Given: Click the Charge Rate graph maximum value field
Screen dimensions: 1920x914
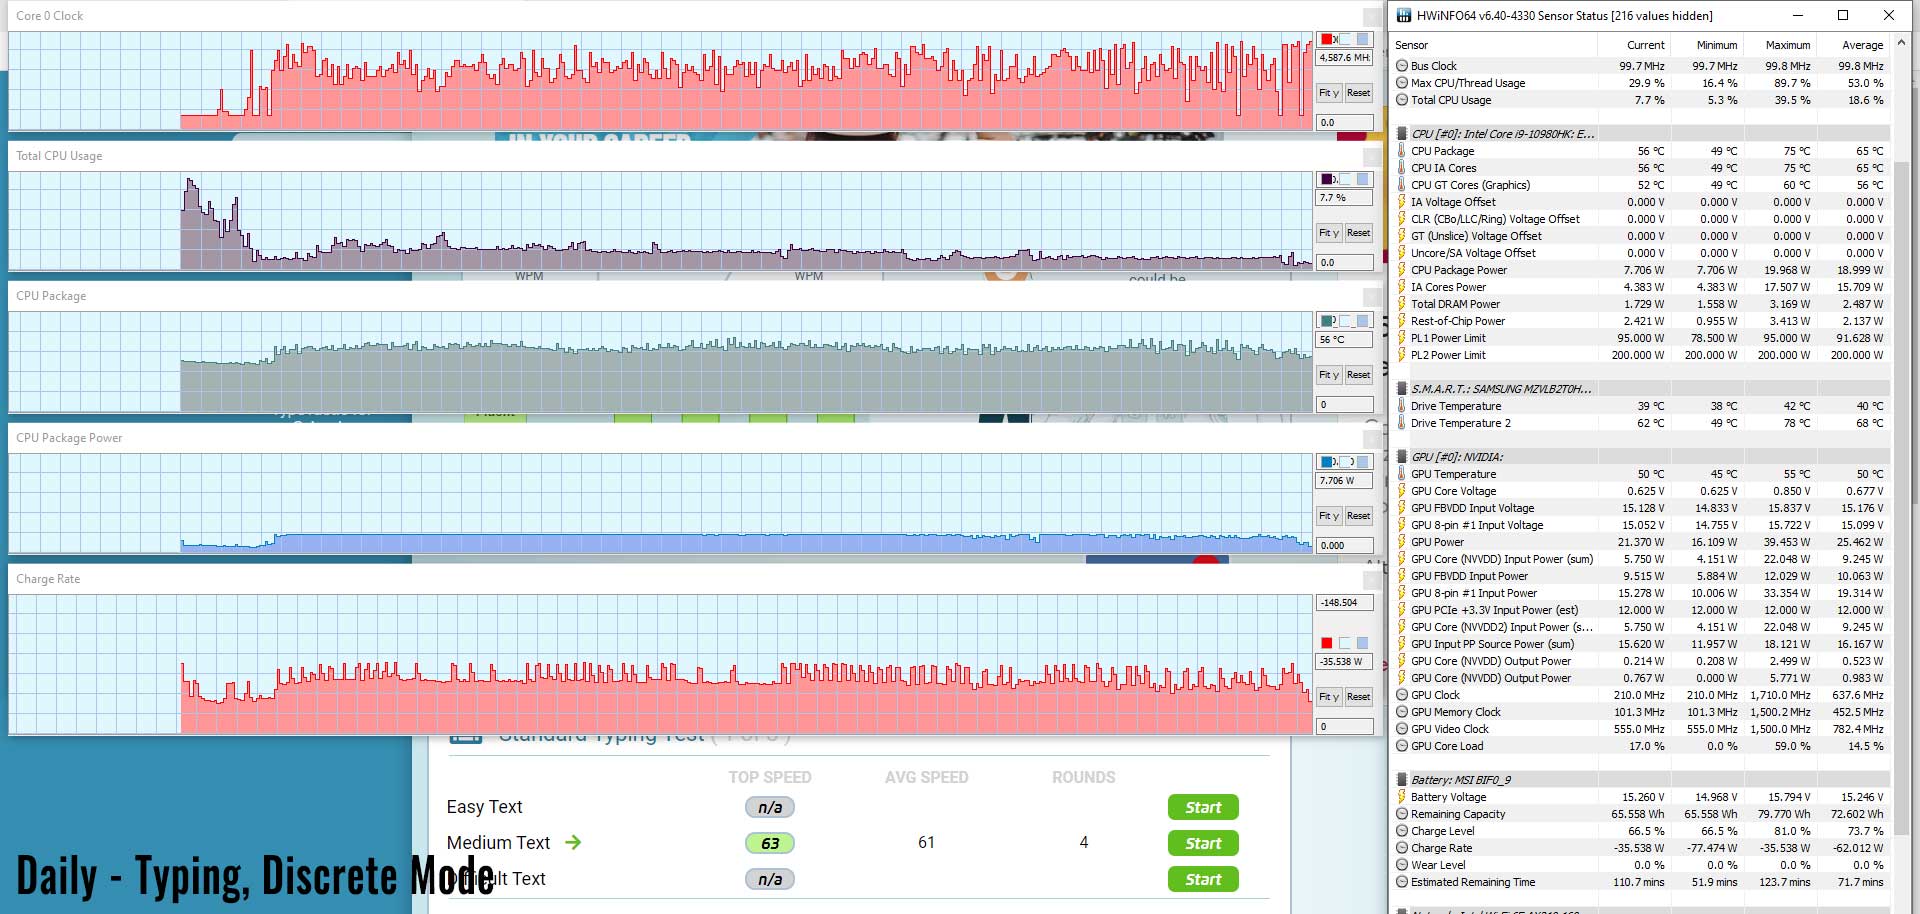Looking at the screenshot, I should [1343, 603].
